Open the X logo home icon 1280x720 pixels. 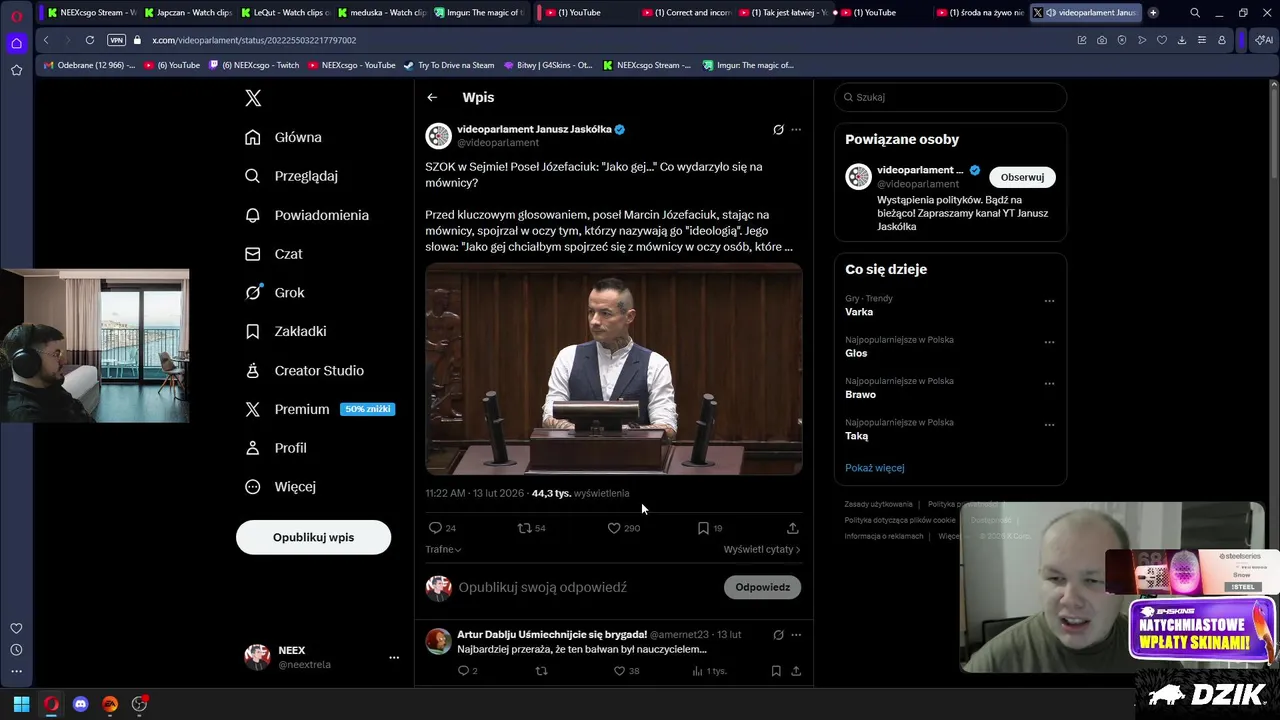253,98
